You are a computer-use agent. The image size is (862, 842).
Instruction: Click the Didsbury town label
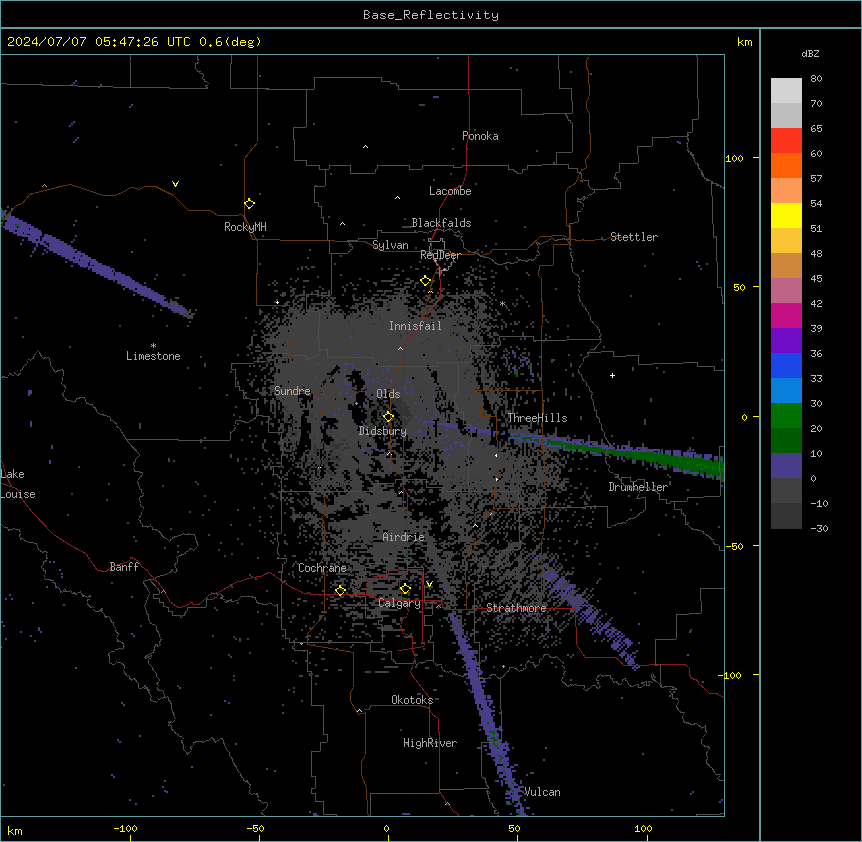click(x=383, y=431)
